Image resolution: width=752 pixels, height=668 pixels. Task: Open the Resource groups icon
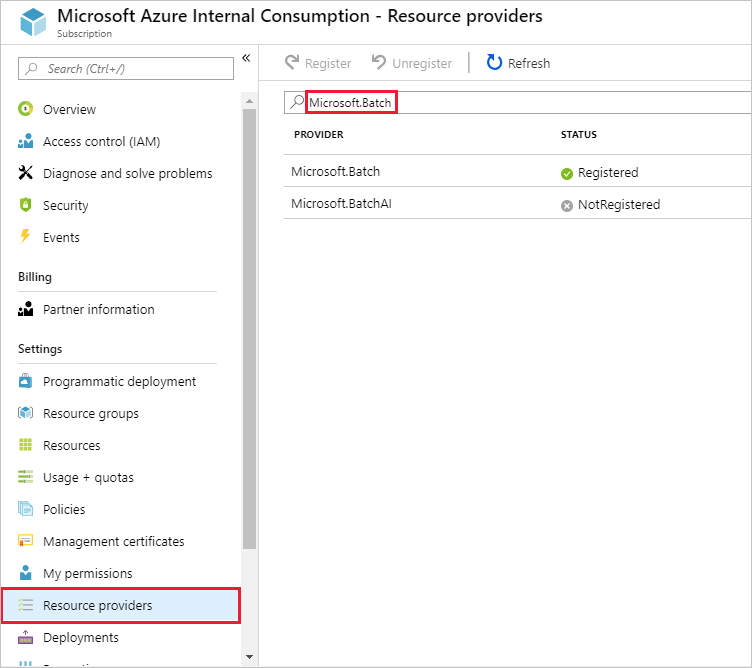(26, 413)
